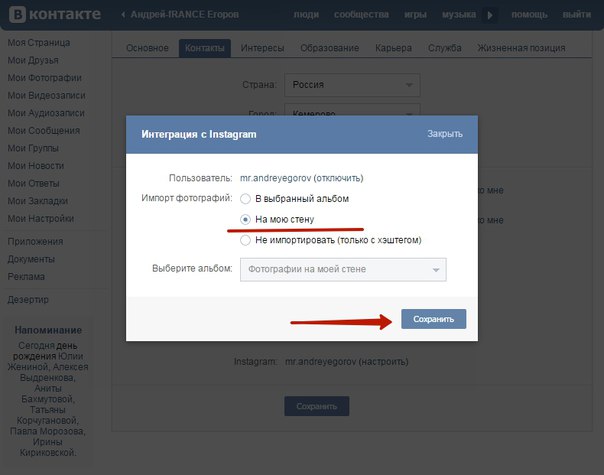Screen dimensions: 604x475
Task: Open 'Моя Страница' in sidebar
Action: pyautogui.click(x=39, y=42)
